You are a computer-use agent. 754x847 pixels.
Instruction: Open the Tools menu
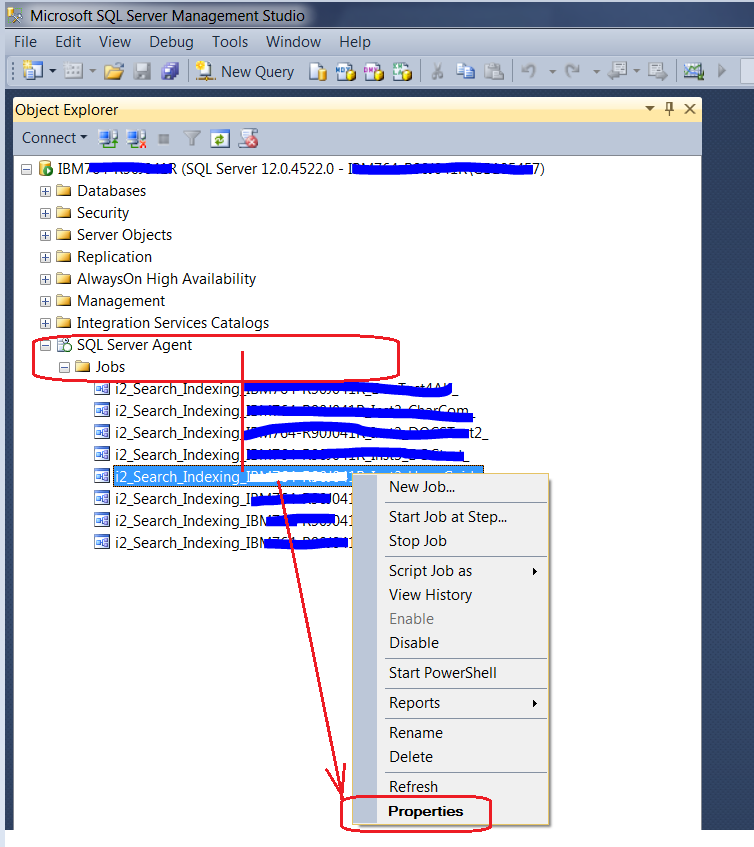click(x=230, y=42)
